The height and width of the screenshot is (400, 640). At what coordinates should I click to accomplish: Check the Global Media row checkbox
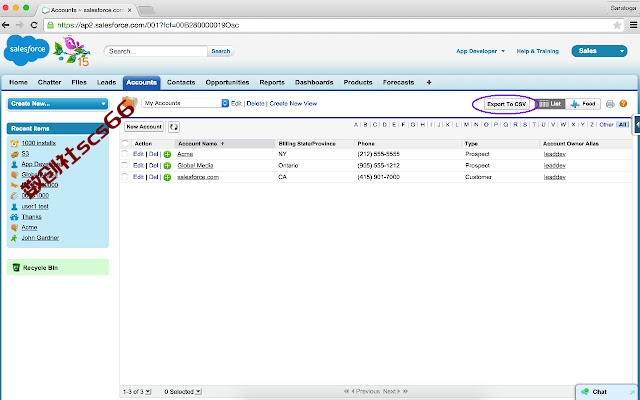pos(125,165)
